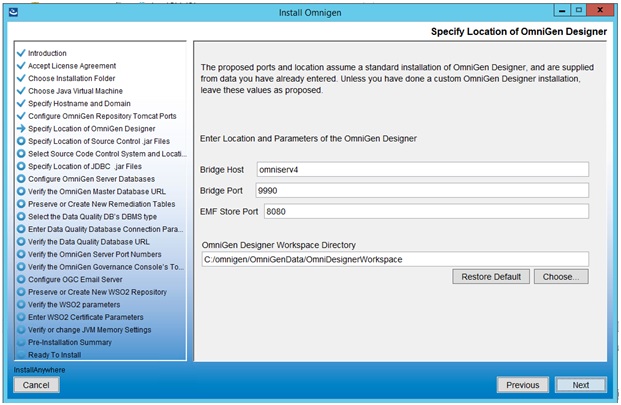Click checkmark icon beside Introduction step
Viewport: 621px width, 405px height.
(21, 53)
